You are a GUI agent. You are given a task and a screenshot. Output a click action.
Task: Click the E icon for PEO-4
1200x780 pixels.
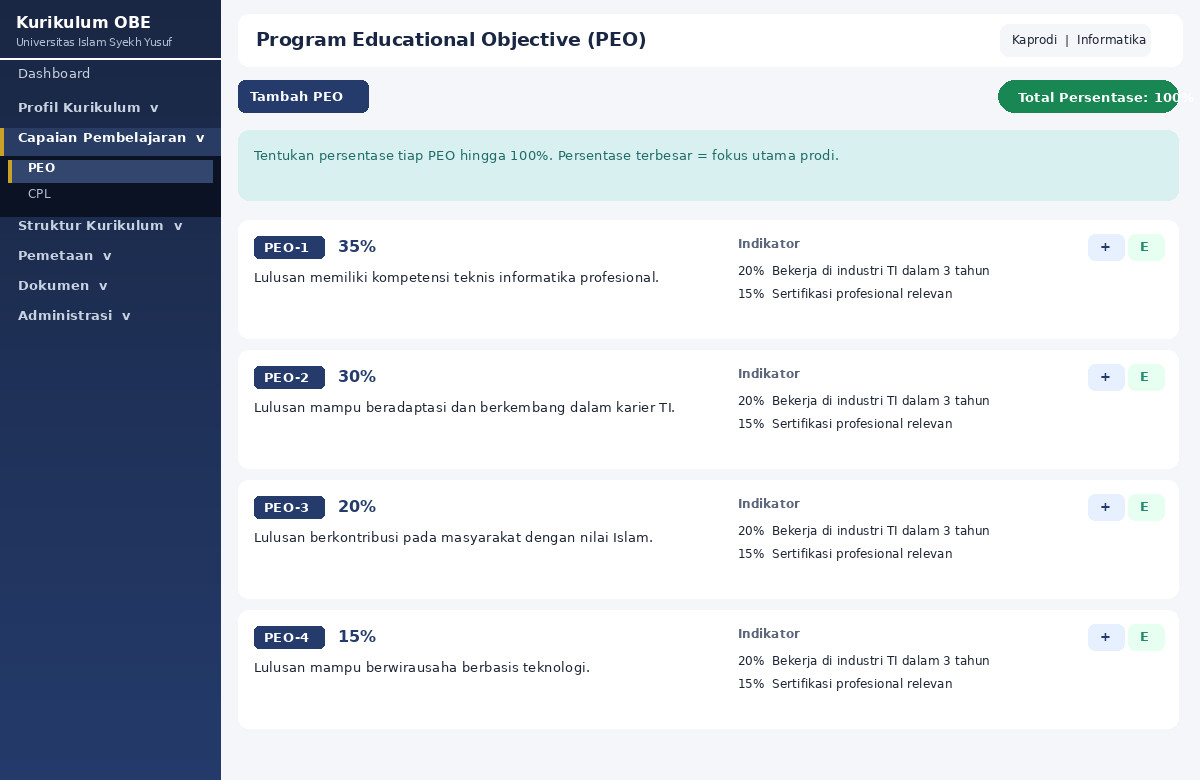(x=1146, y=638)
